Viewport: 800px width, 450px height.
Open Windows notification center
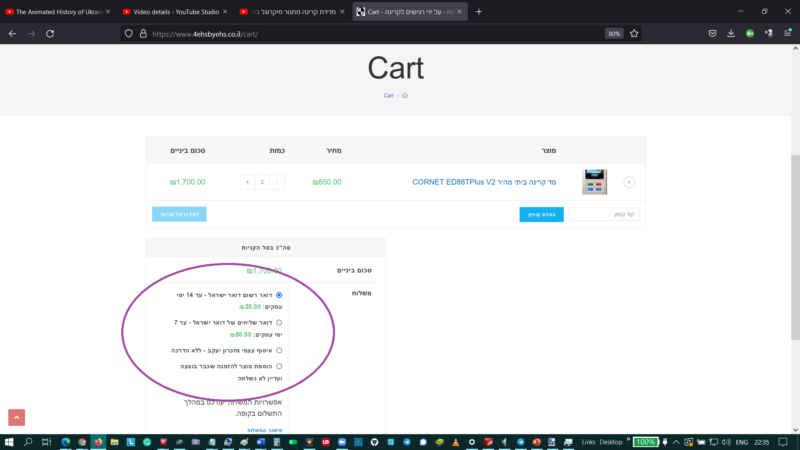click(x=783, y=442)
